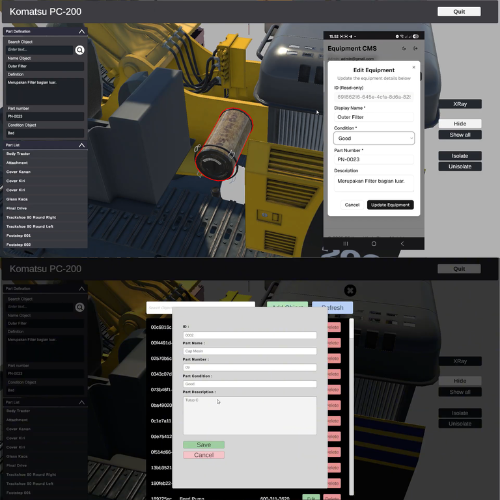
Task: Click the Enter text search field in the bright panel
Action: point(39,50)
